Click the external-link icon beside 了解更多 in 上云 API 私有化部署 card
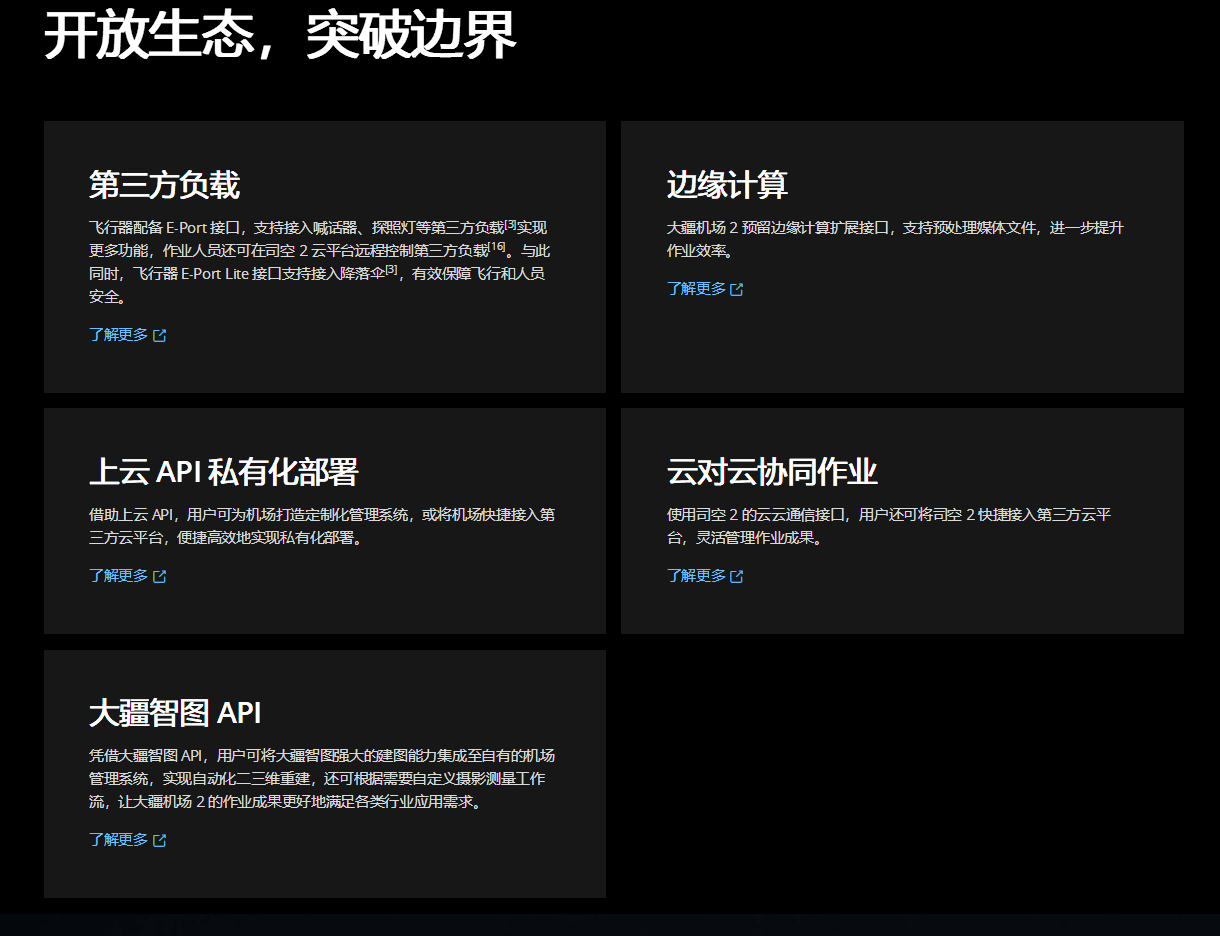 (161, 576)
